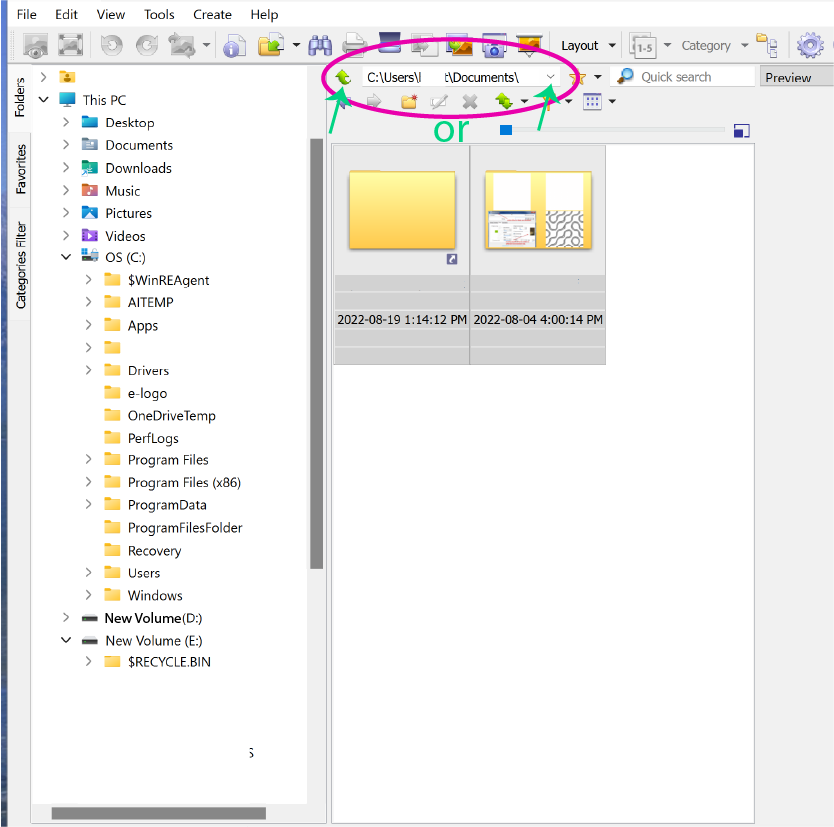Select the Downloads folder in tree

tap(138, 168)
